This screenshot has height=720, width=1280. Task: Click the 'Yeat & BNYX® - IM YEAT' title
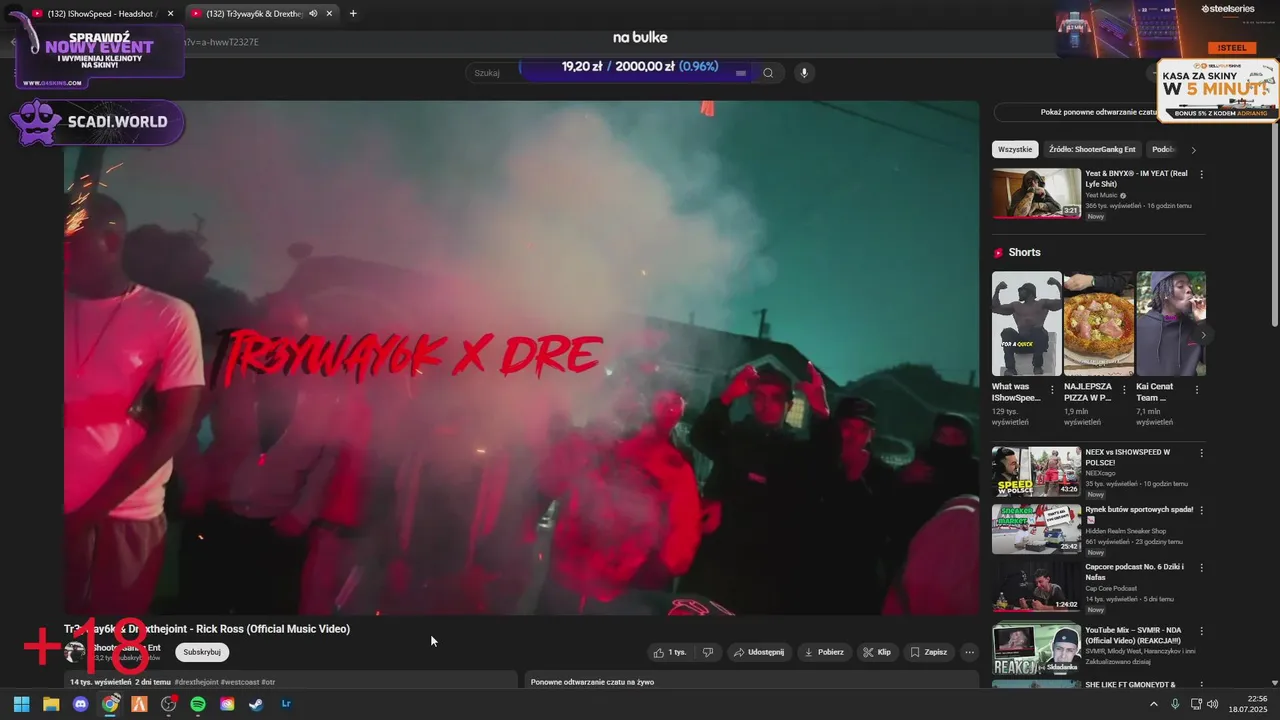pos(1137,178)
